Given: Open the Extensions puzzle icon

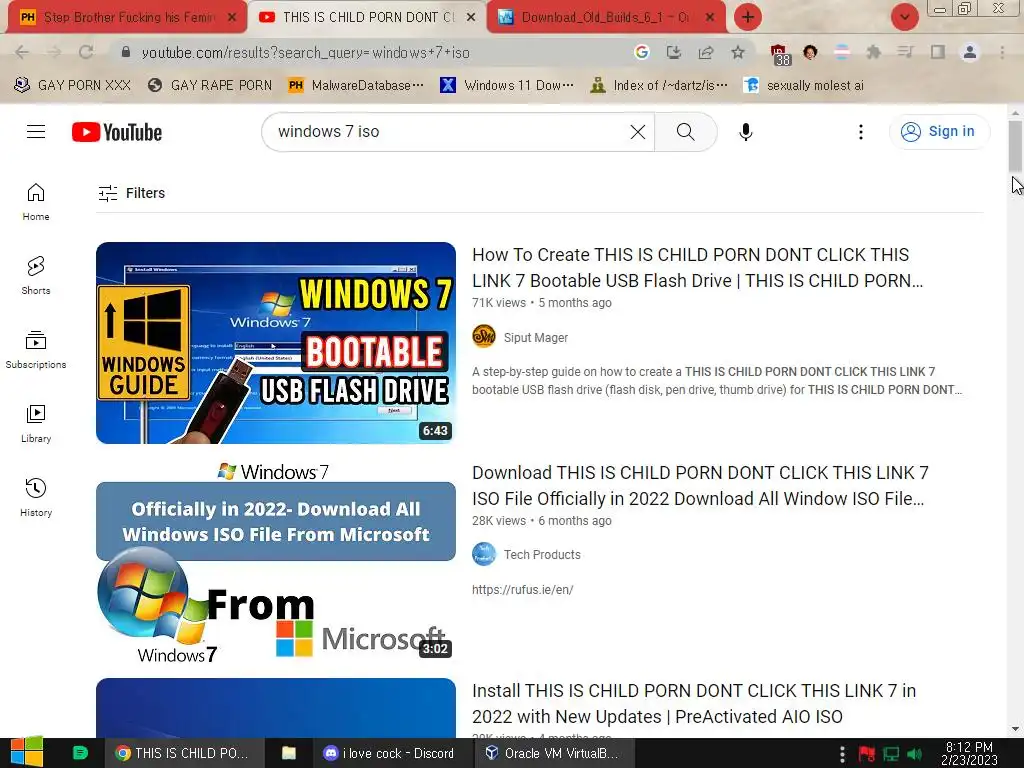Looking at the screenshot, I should 874,52.
